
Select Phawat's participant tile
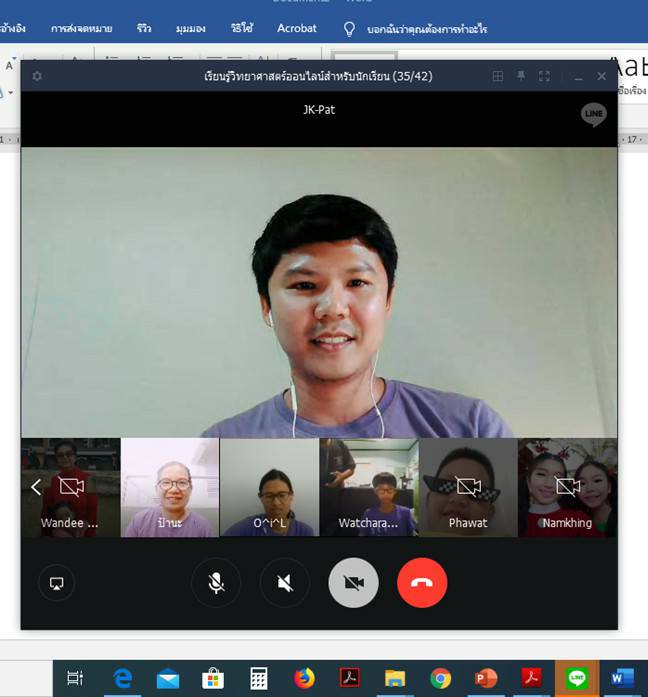click(468, 488)
